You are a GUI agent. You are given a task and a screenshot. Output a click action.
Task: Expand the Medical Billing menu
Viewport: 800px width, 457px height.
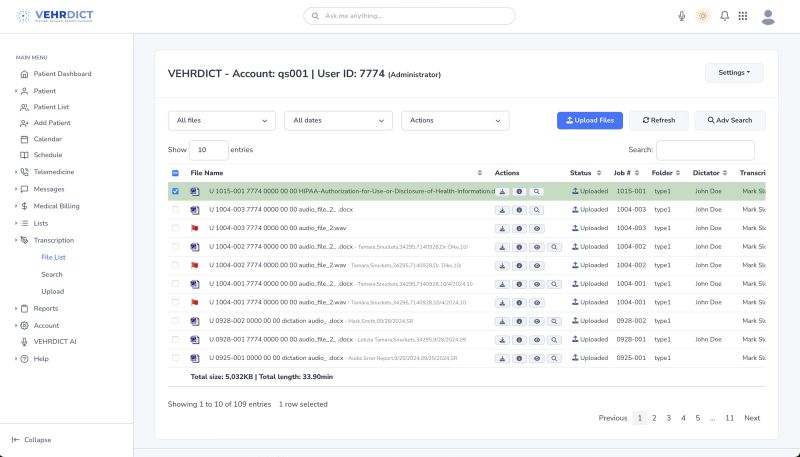16,206
